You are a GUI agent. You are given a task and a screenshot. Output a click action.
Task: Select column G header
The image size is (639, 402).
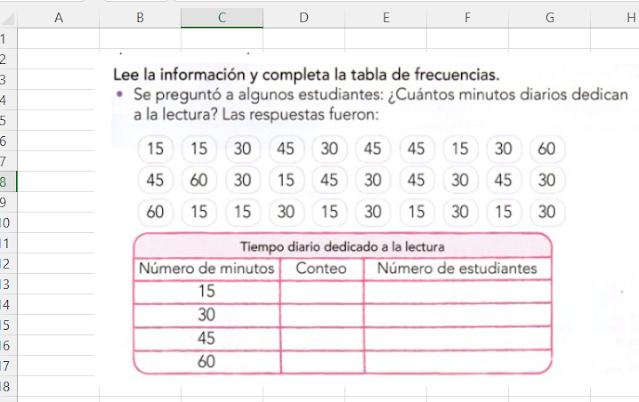pos(550,18)
